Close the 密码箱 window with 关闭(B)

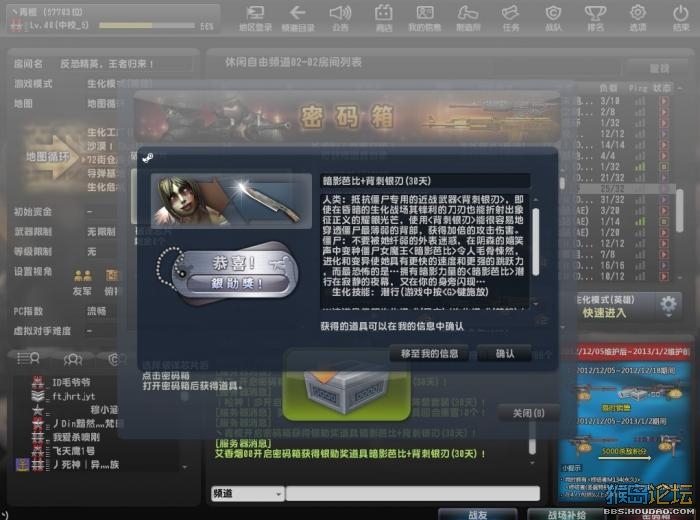coord(529,413)
